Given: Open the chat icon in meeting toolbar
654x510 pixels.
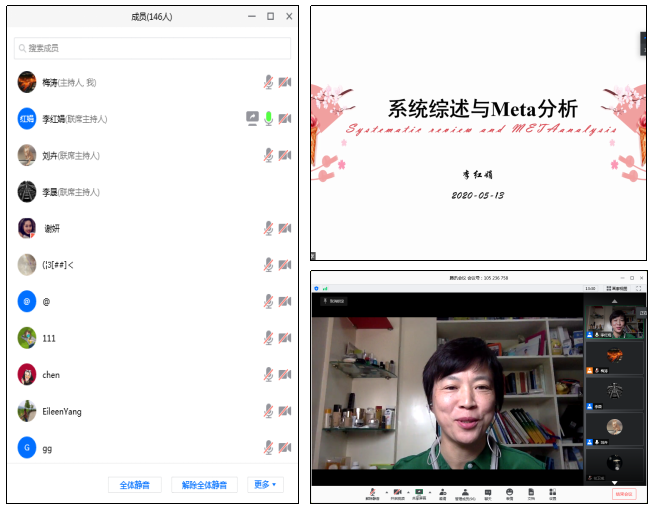Looking at the screenshot, I should tap(487, 493).
